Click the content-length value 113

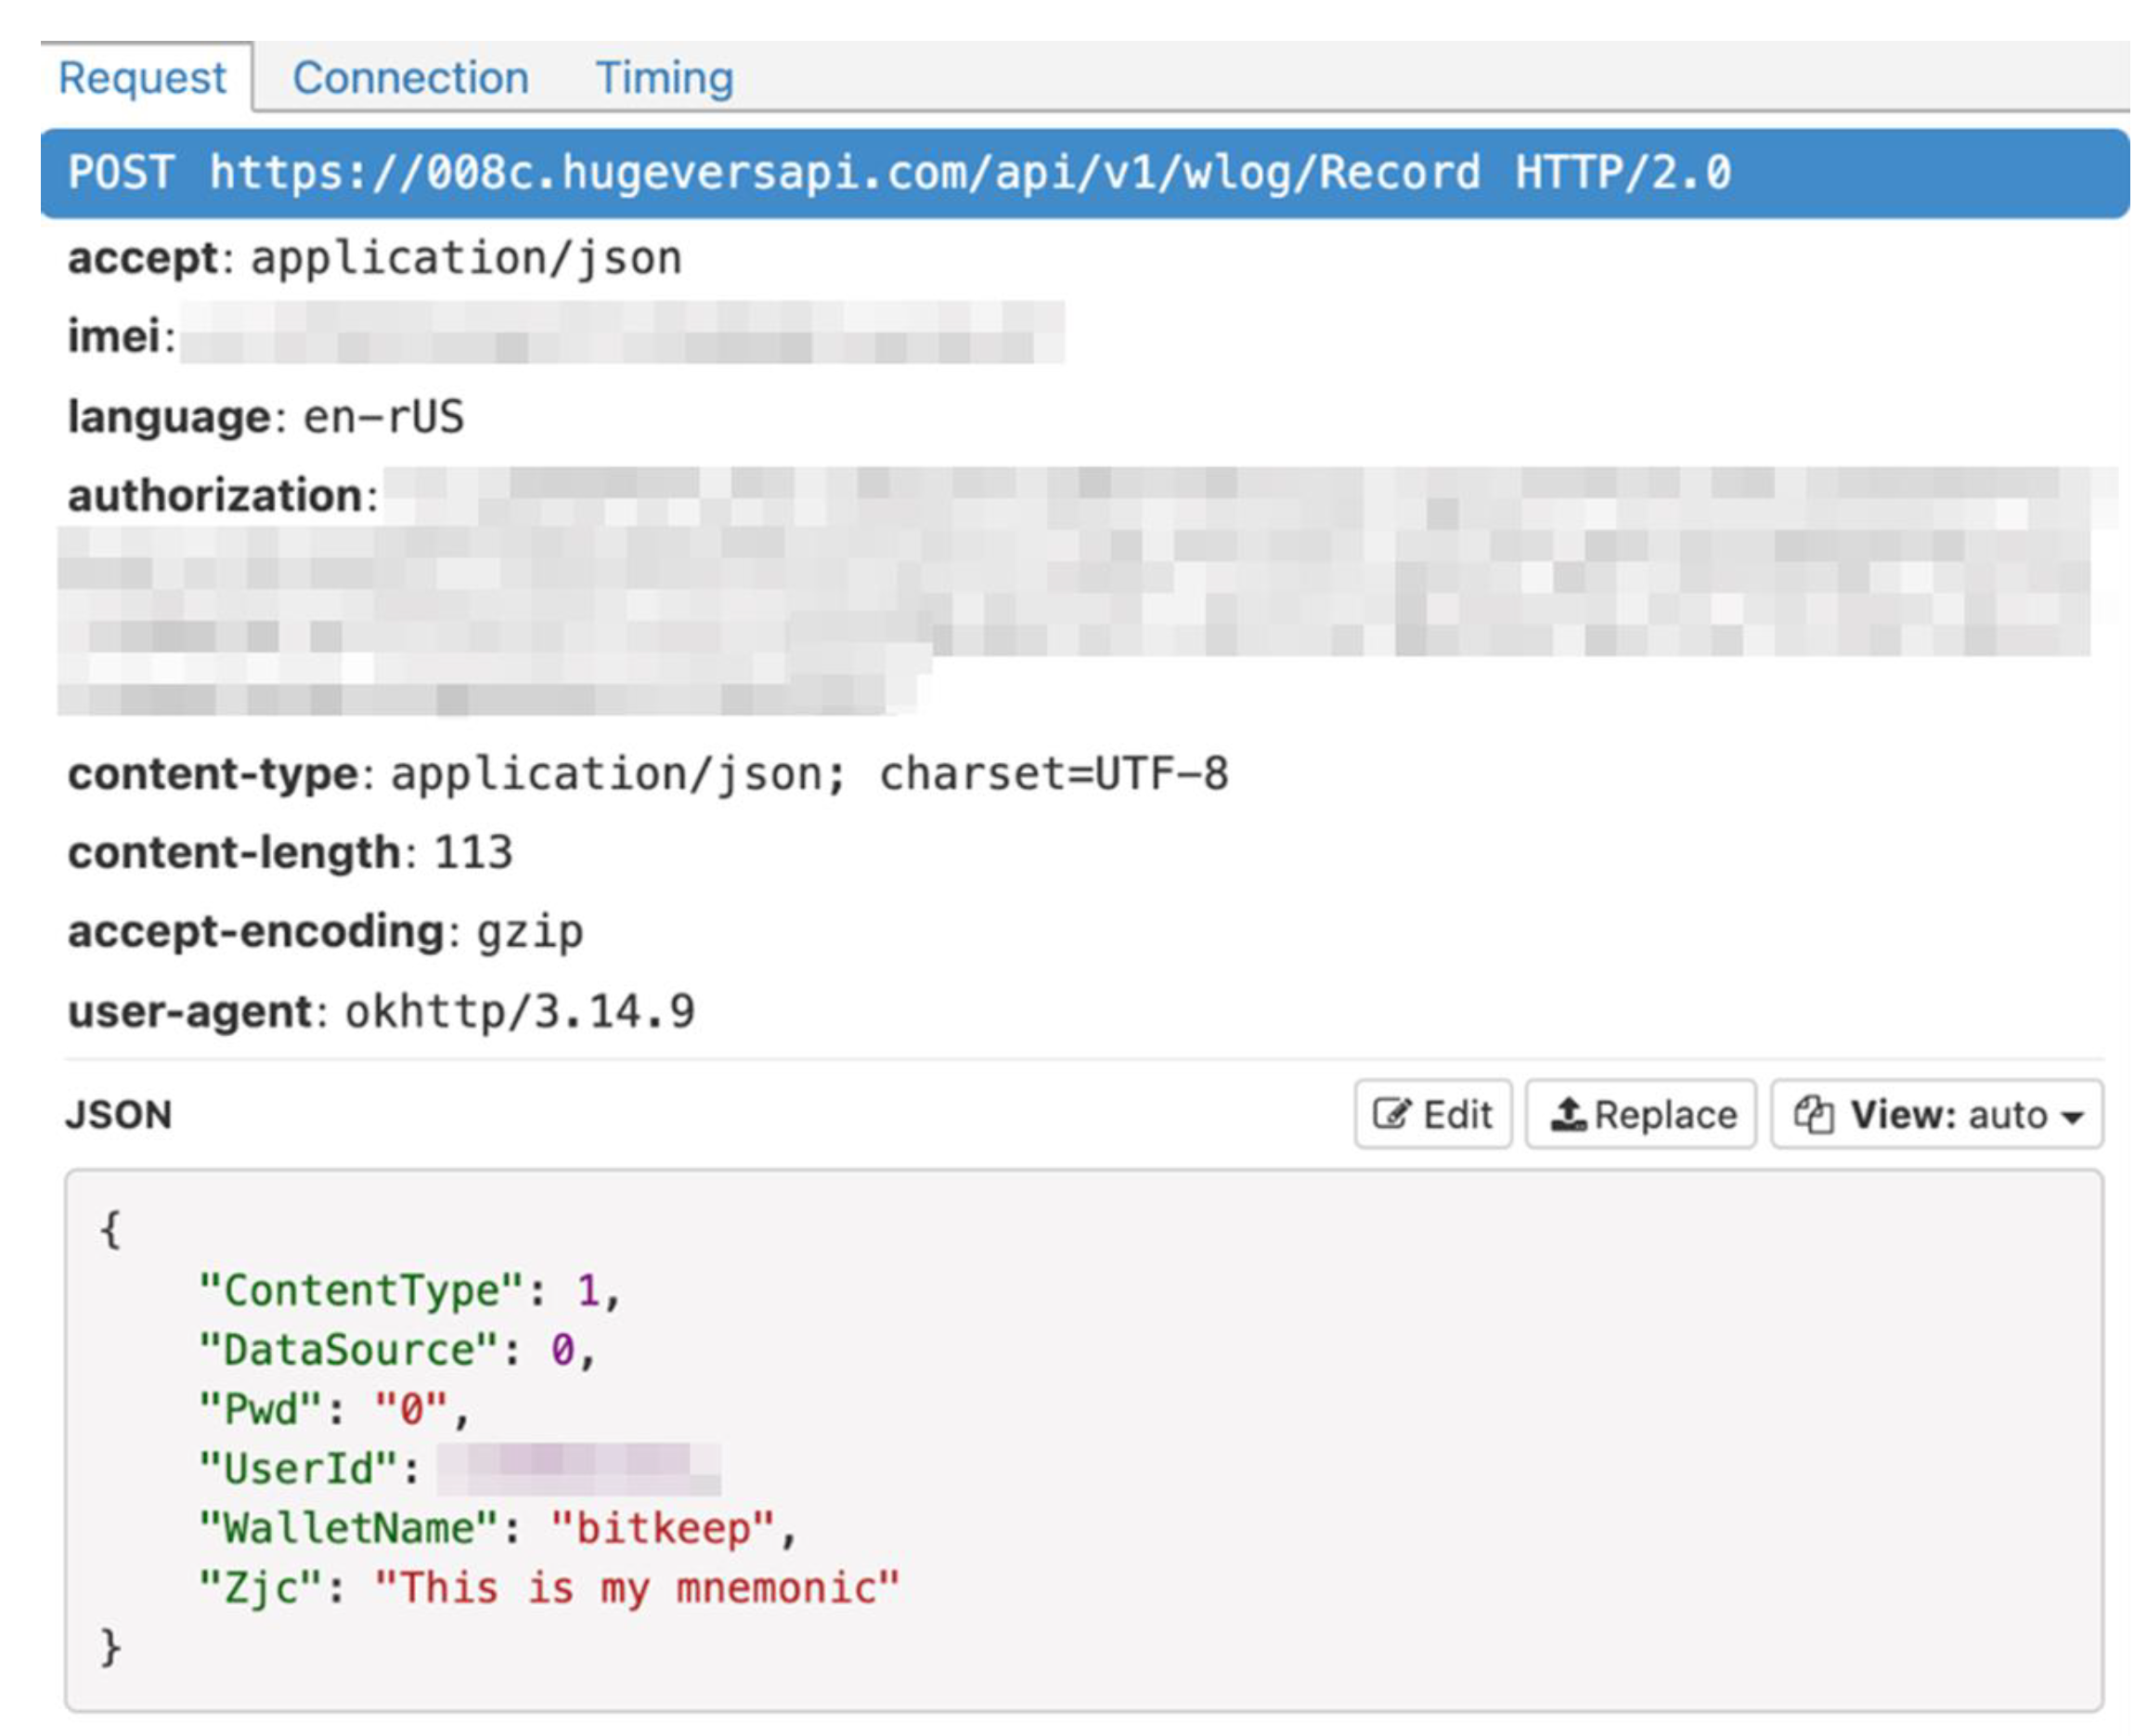(473, 853)
